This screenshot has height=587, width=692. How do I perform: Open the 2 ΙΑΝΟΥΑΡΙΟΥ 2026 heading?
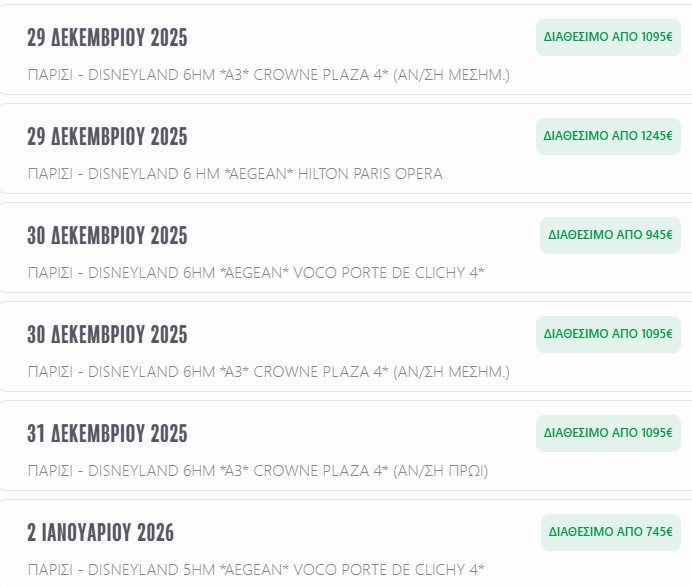point(100,533)
